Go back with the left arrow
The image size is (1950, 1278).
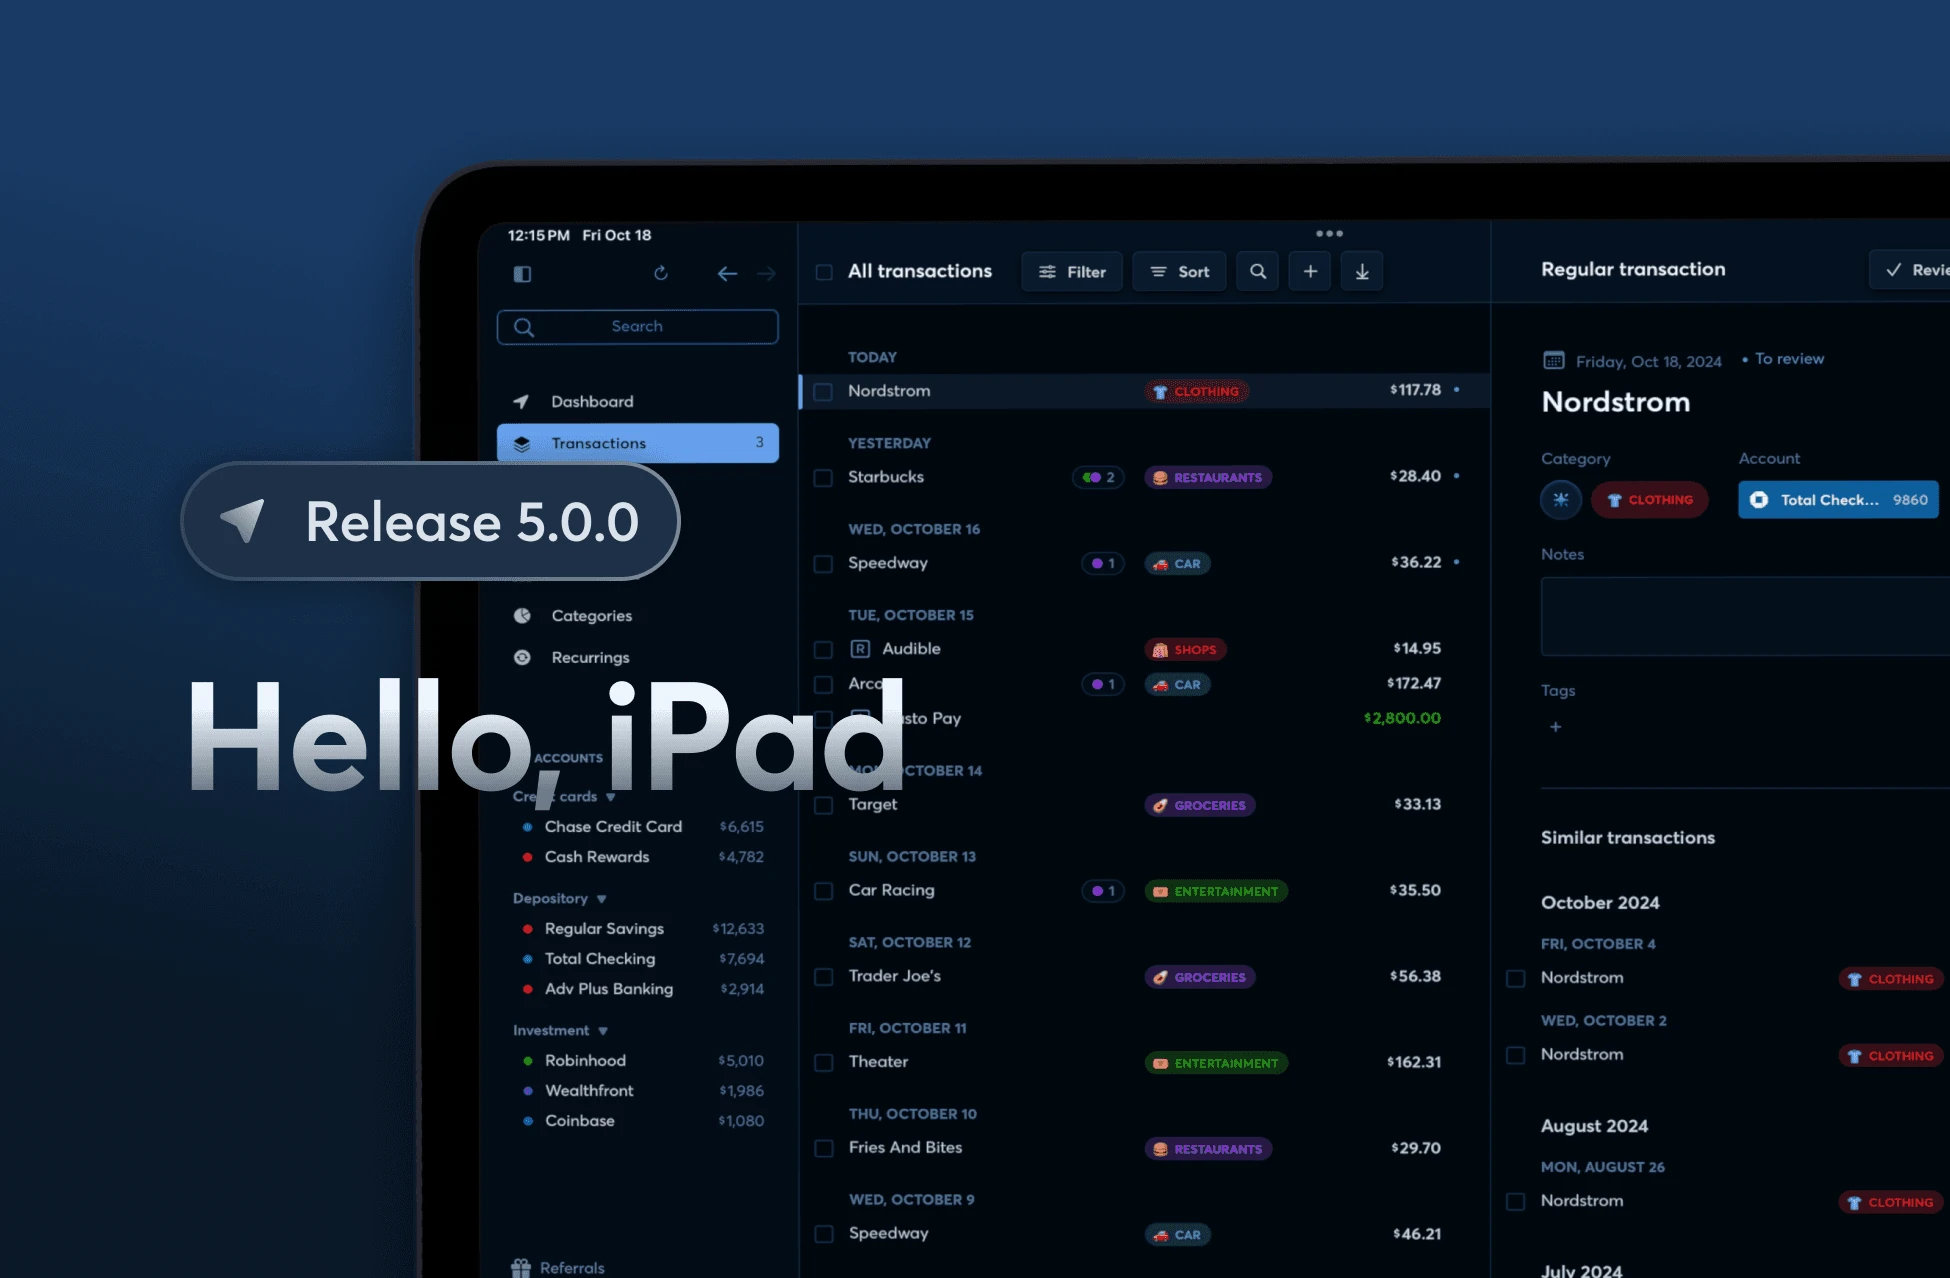click(727, 274)
